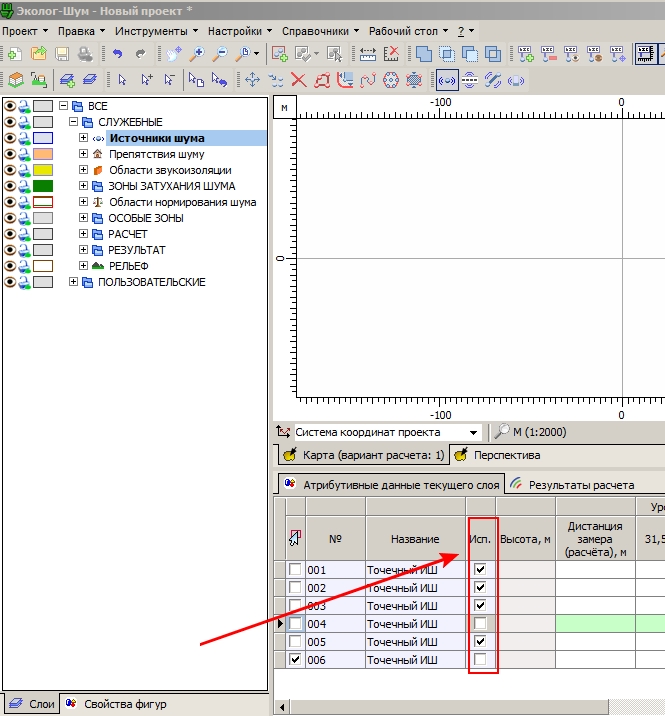The height and width of the screenshot is (716, 665).
Task: Click the Print toolbar icon
Action: tap(85, 54)
